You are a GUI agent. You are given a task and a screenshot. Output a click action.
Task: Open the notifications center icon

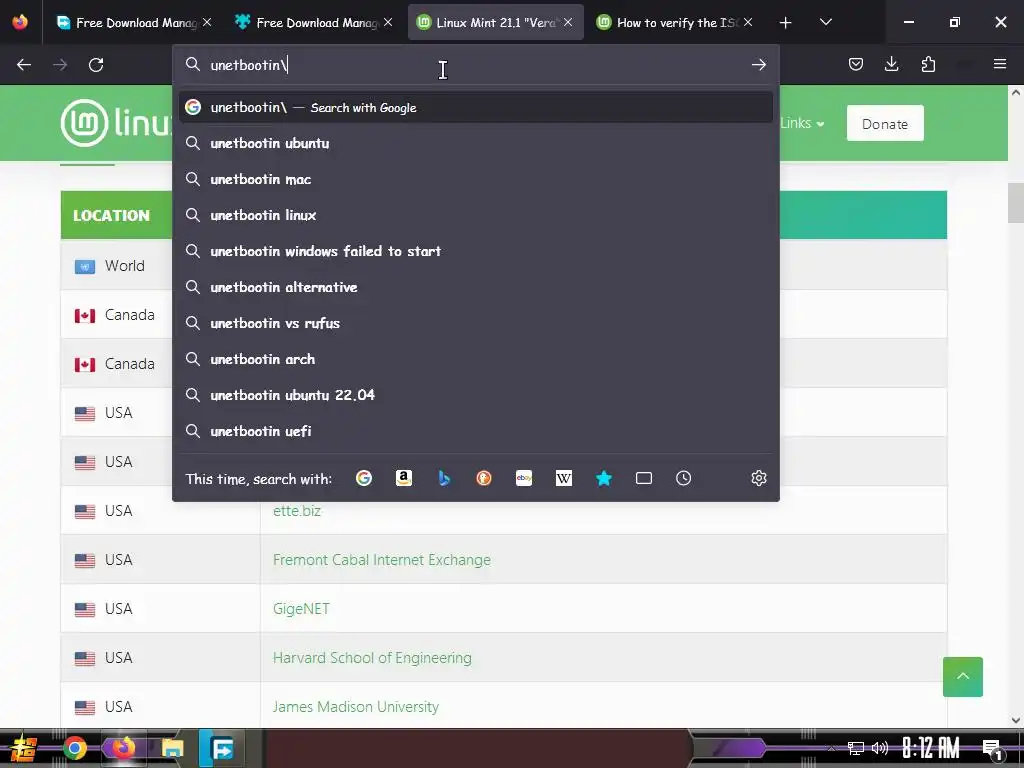click(992, 748)
